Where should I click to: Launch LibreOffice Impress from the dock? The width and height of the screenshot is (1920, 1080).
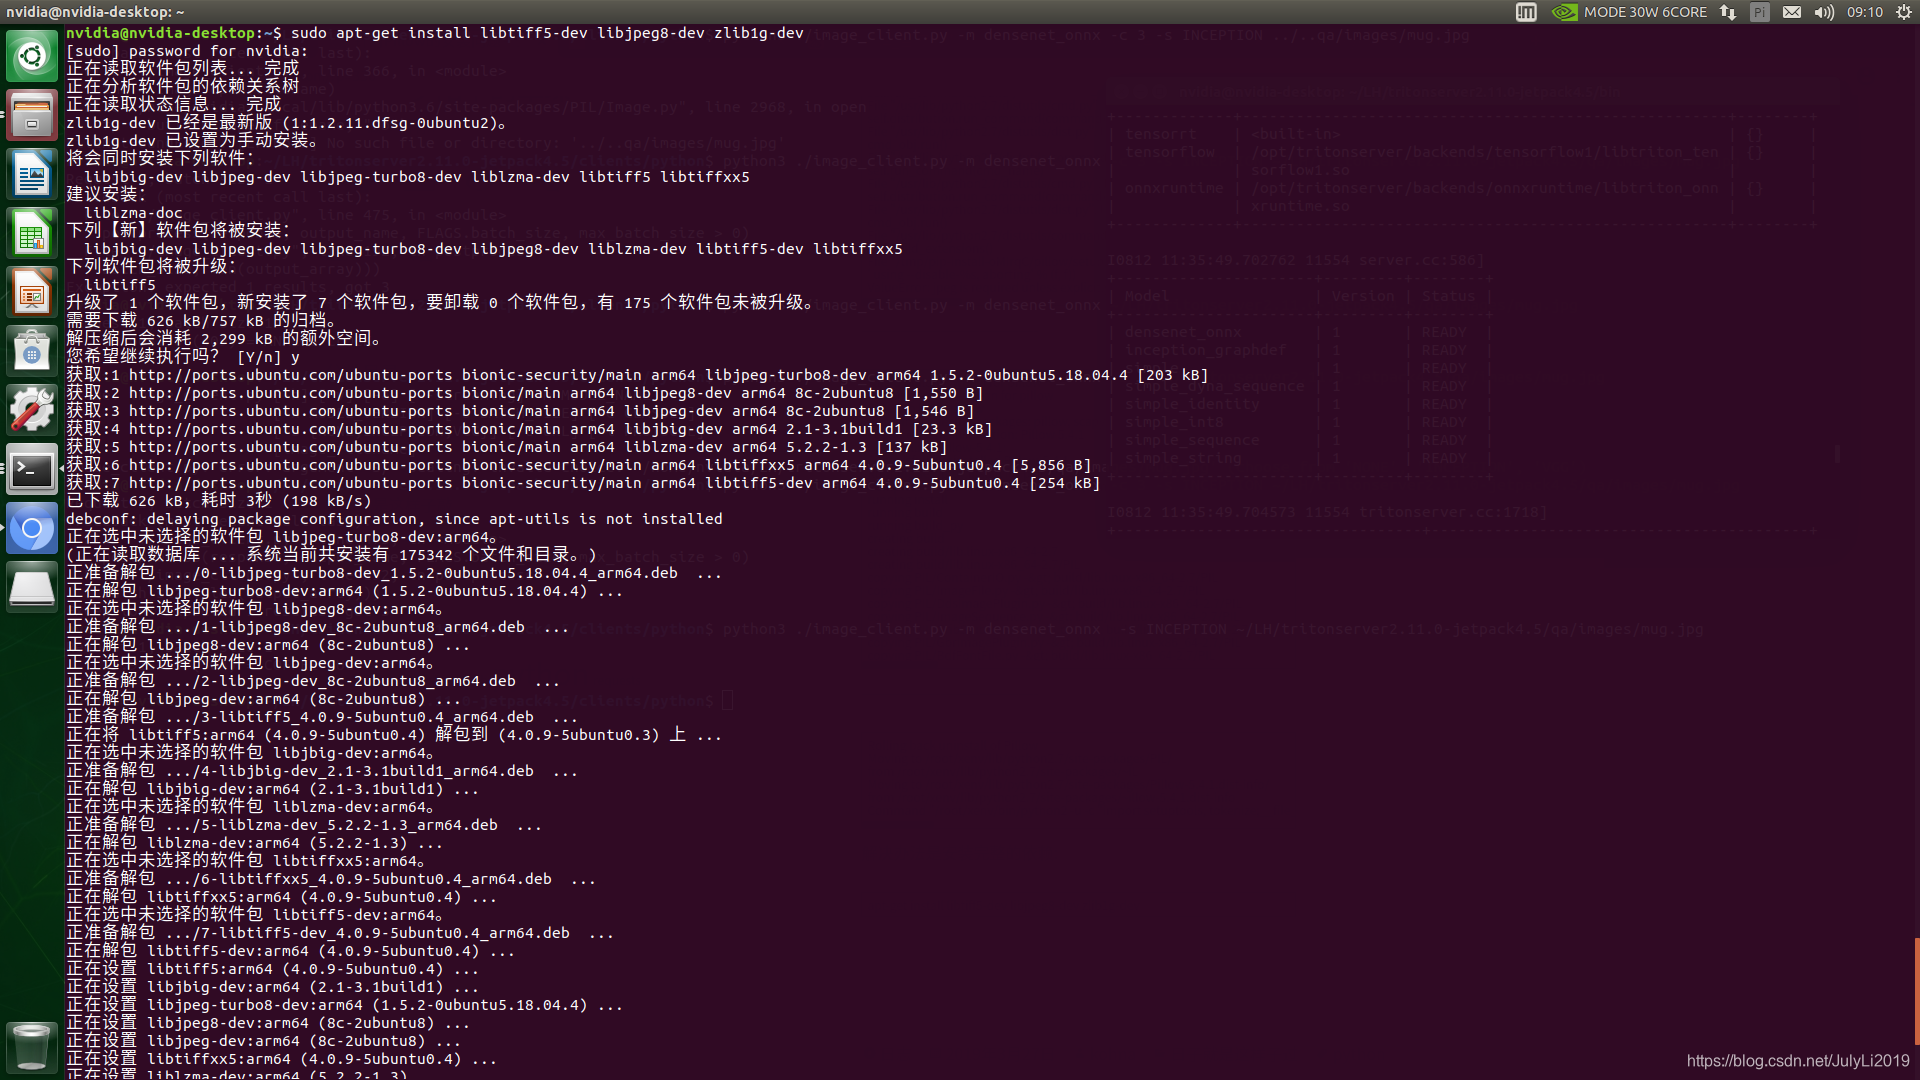point(32,292)
